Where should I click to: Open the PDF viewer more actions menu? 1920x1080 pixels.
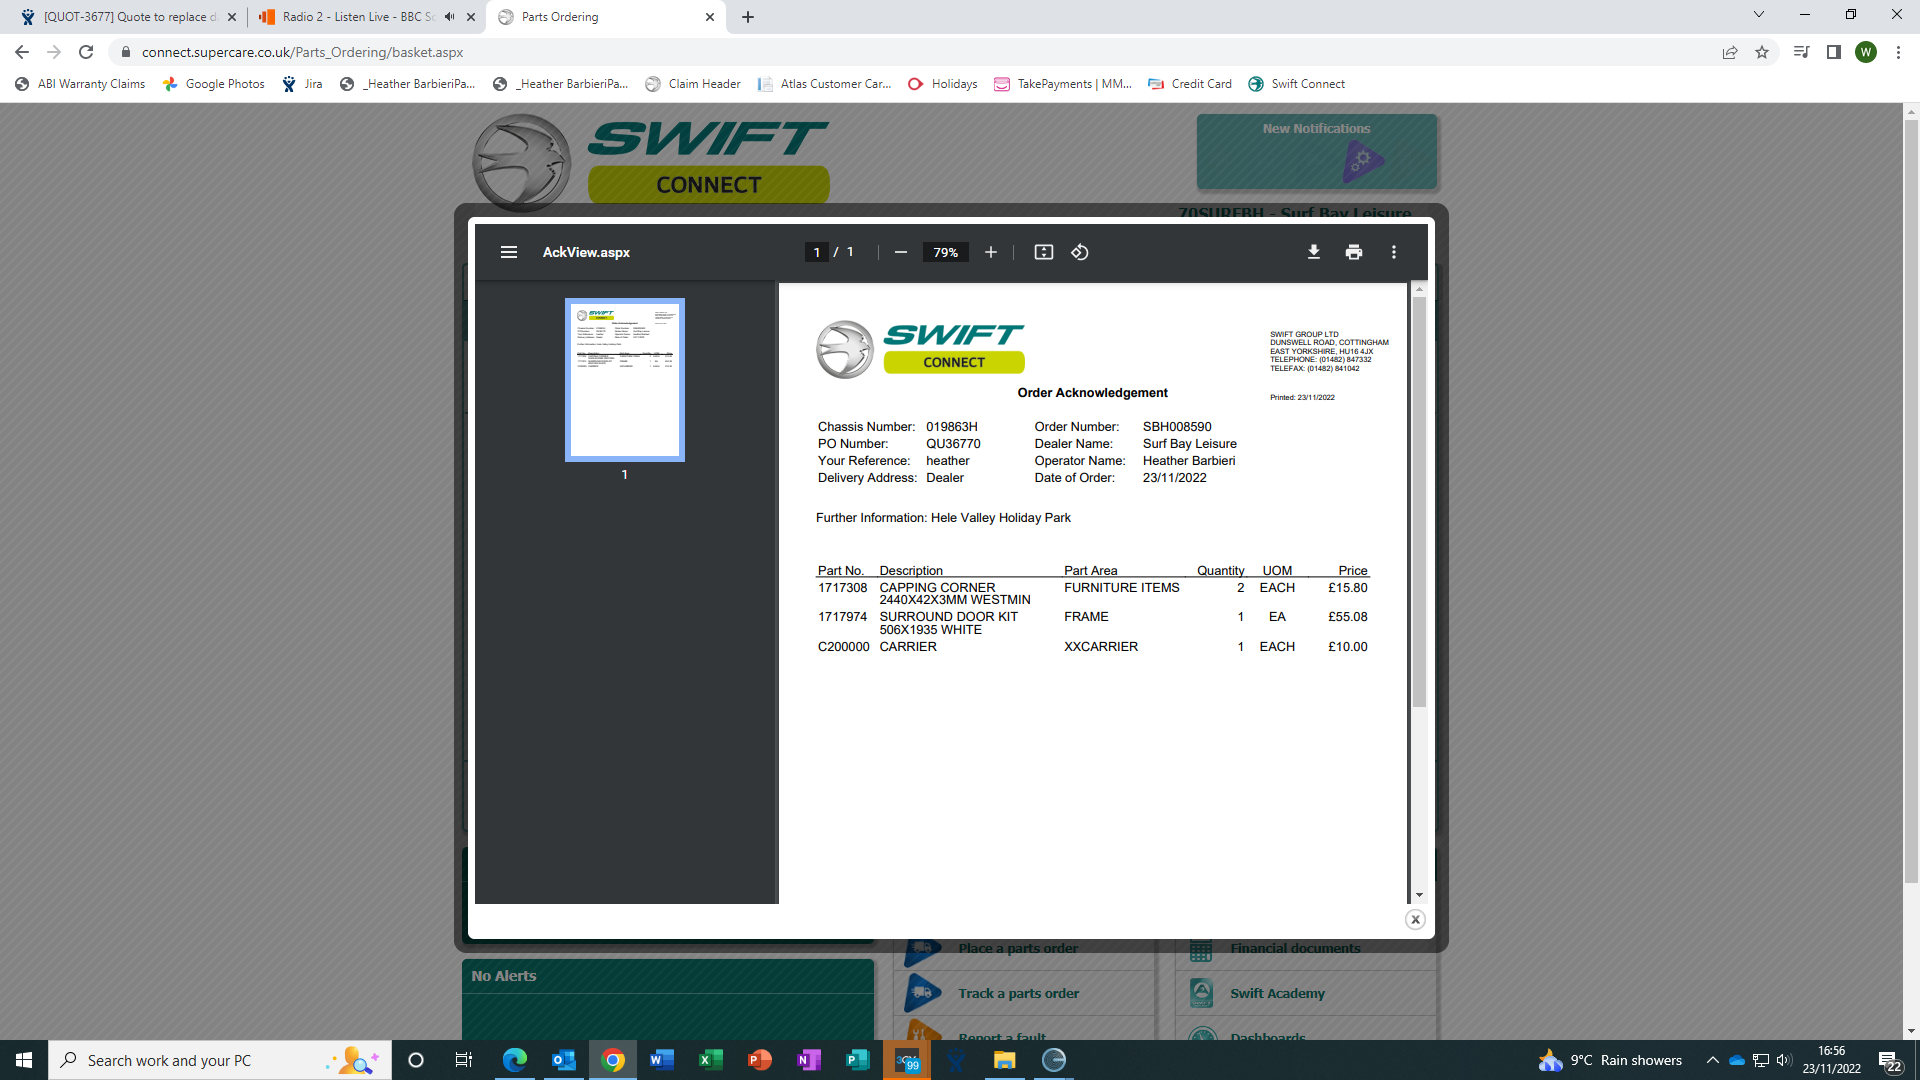[x=1394, y=252]
